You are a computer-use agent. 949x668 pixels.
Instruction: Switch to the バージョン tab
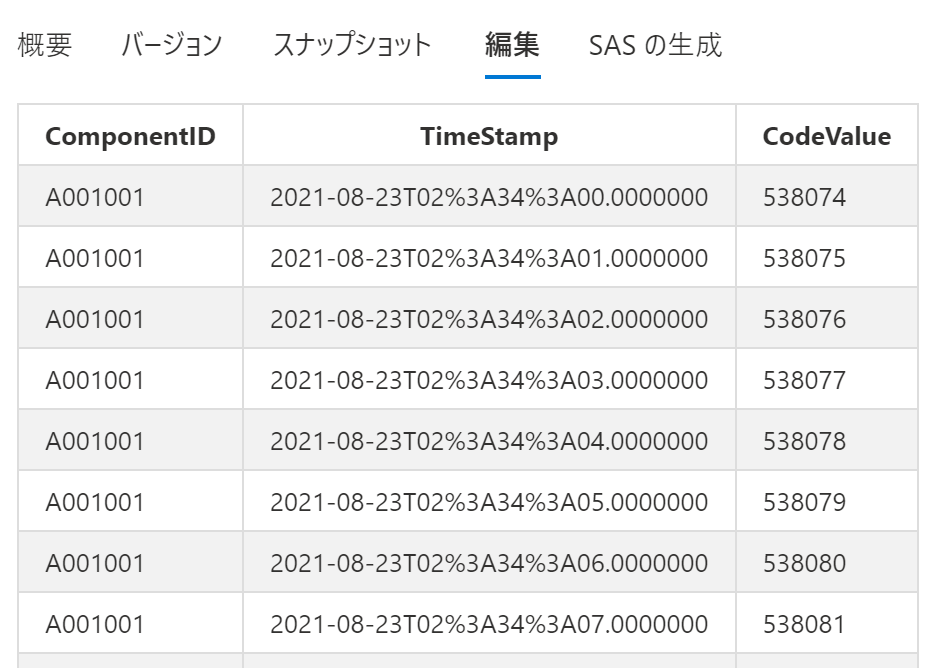tap(172, 45)
